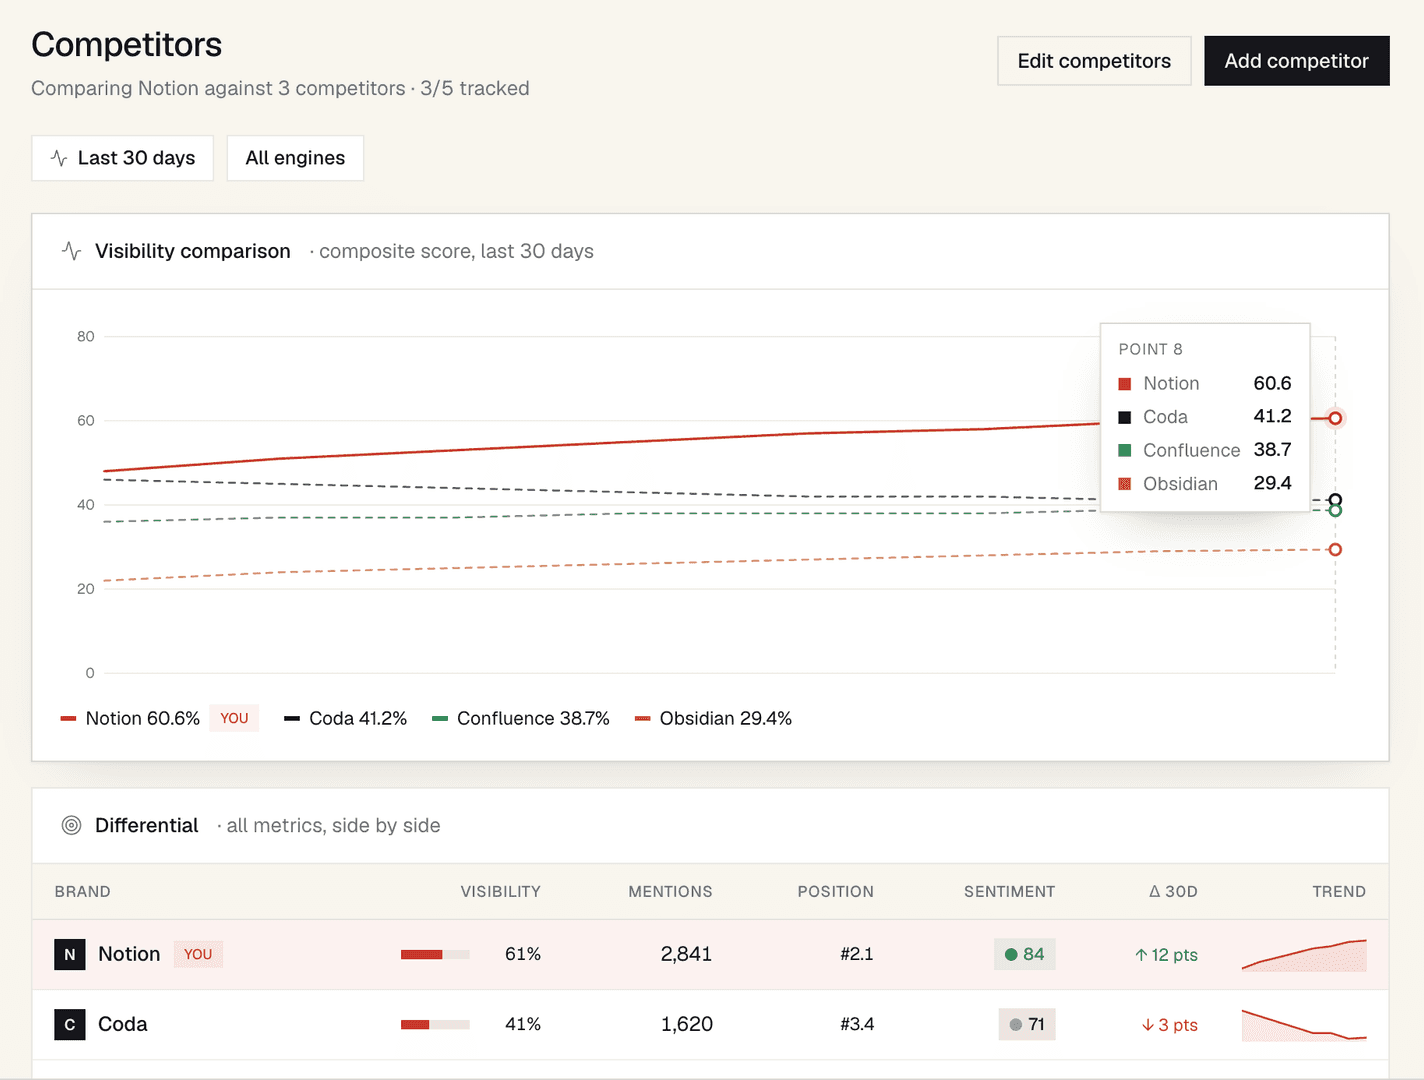Toggle the Confluence 38.7% legend entry
Viewport: 1424px width, 1080px height.
521,718
